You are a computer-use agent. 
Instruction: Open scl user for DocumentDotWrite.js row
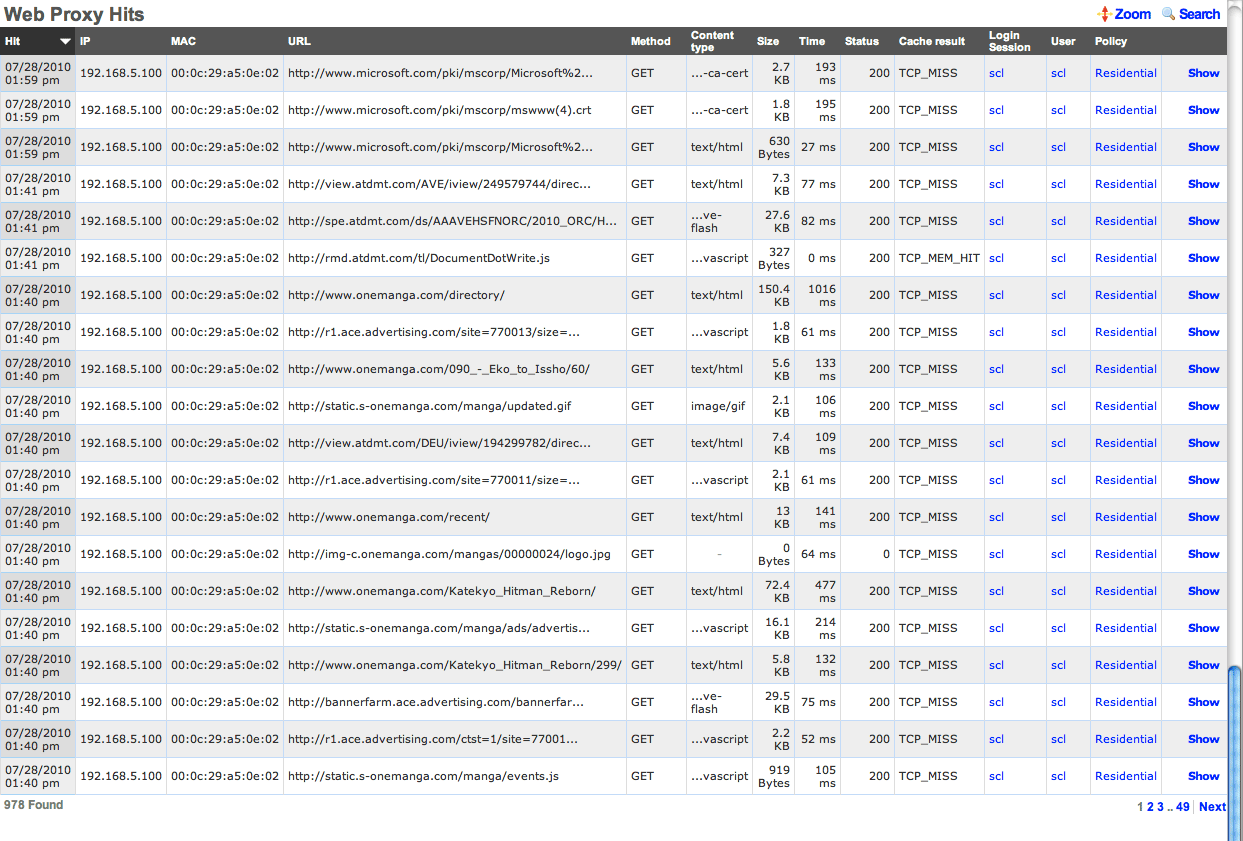click(1058, 258)
